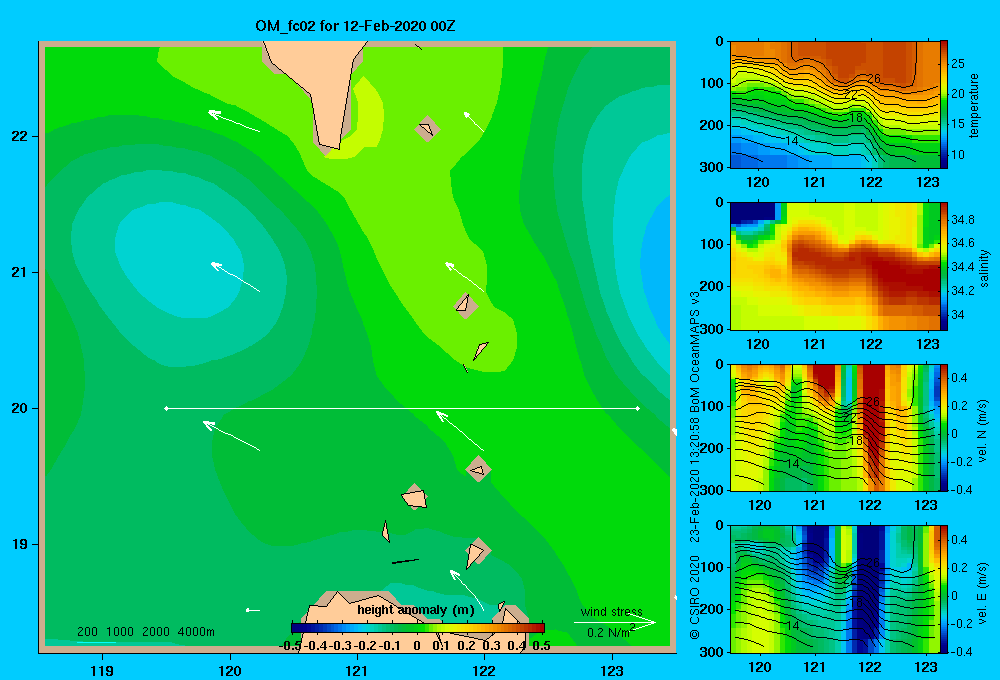Image resolution: width=1000 pixels, height=680 pixels.
Task: Click the CSIRO 2020 BoM OceanMAPS copyright text
Action: point(695,466)
